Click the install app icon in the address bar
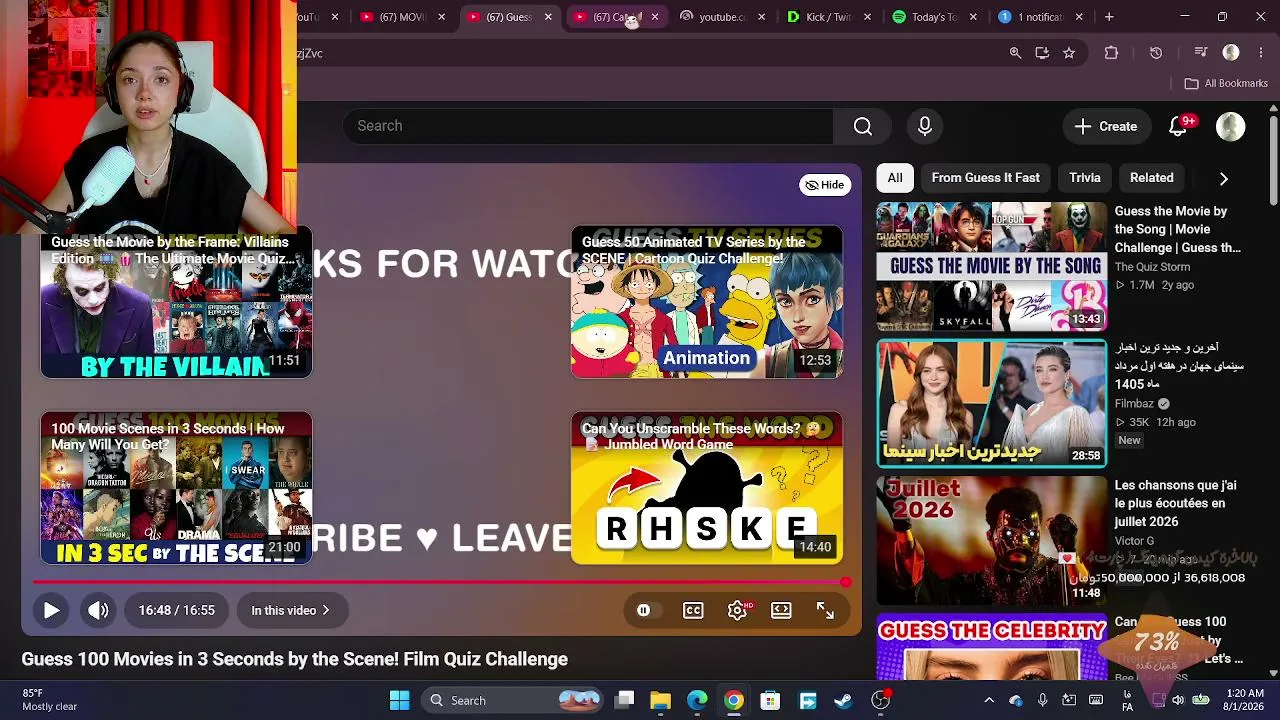 (1042, 53)
